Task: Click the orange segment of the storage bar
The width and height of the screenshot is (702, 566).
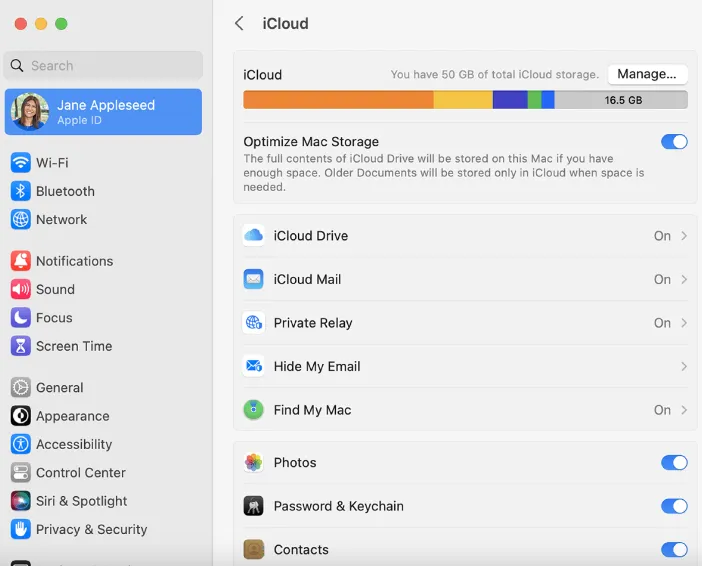Action: [338, 100]
